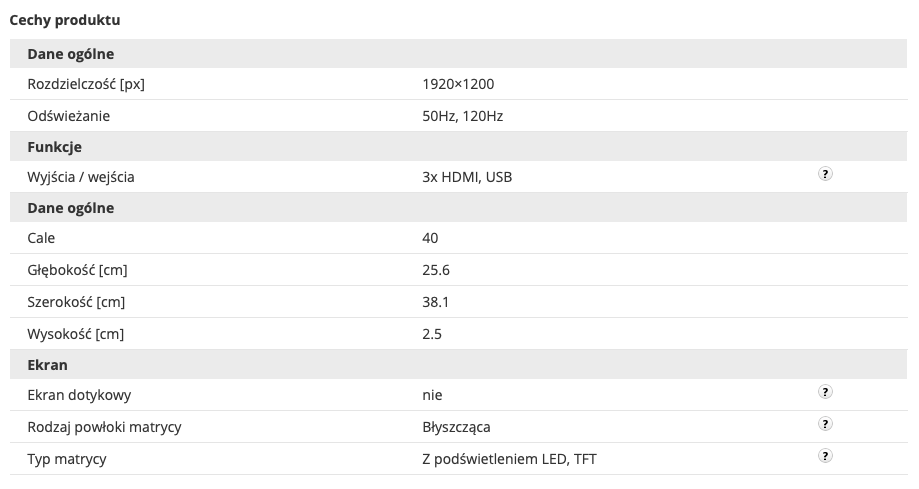This screenshot has height=489, width=919.
Task: Click the Cale row label
Action: 41,238
